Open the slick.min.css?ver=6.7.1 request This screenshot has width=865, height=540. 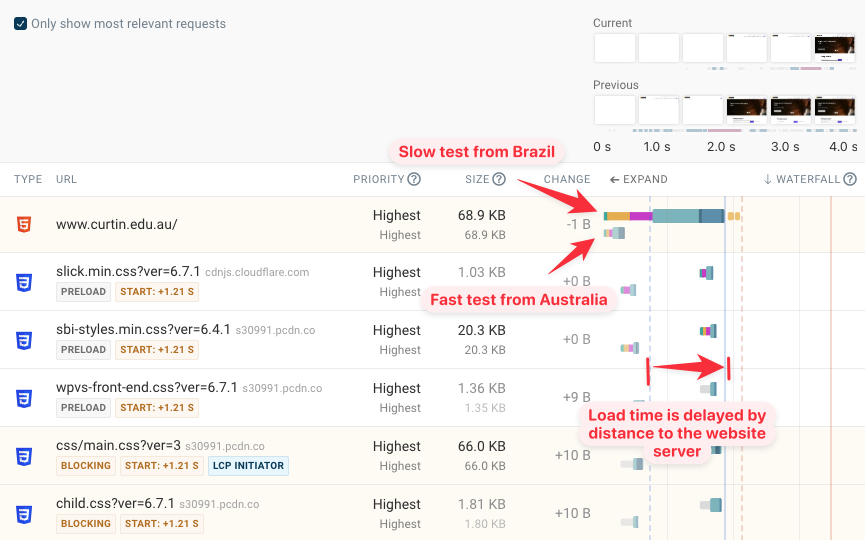(127, 271)
